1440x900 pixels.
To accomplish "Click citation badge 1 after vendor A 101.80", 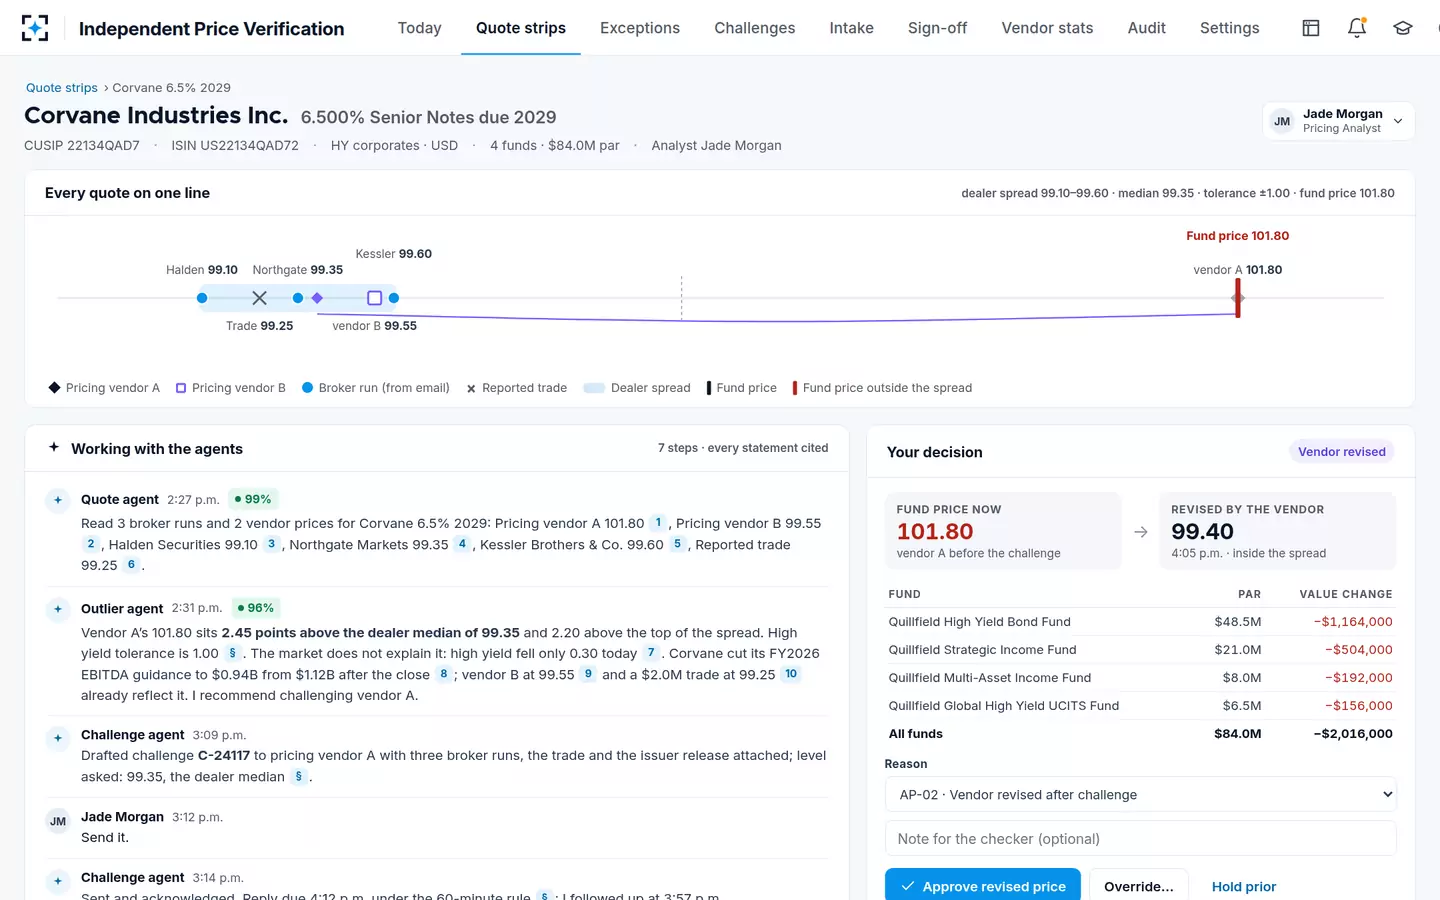I will pos(658,523).
